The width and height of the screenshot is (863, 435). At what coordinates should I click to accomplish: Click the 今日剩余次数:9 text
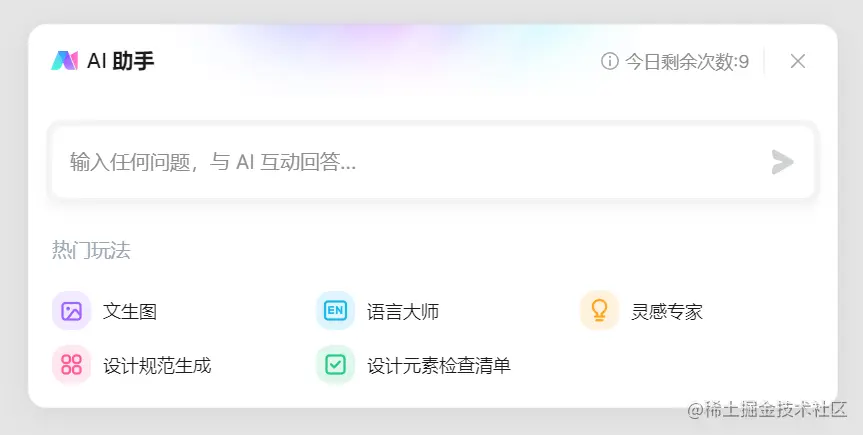(687, 62)
